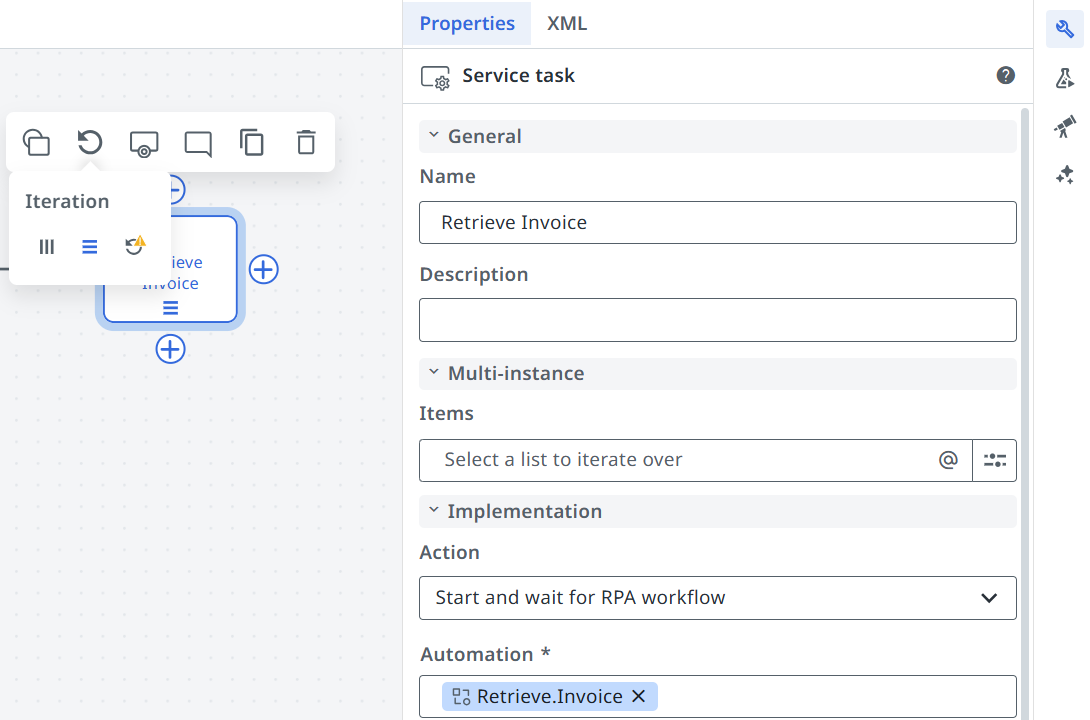Edit the Name field Retrieve Invoice
The image size is (1090, 720).
[717, 222]
